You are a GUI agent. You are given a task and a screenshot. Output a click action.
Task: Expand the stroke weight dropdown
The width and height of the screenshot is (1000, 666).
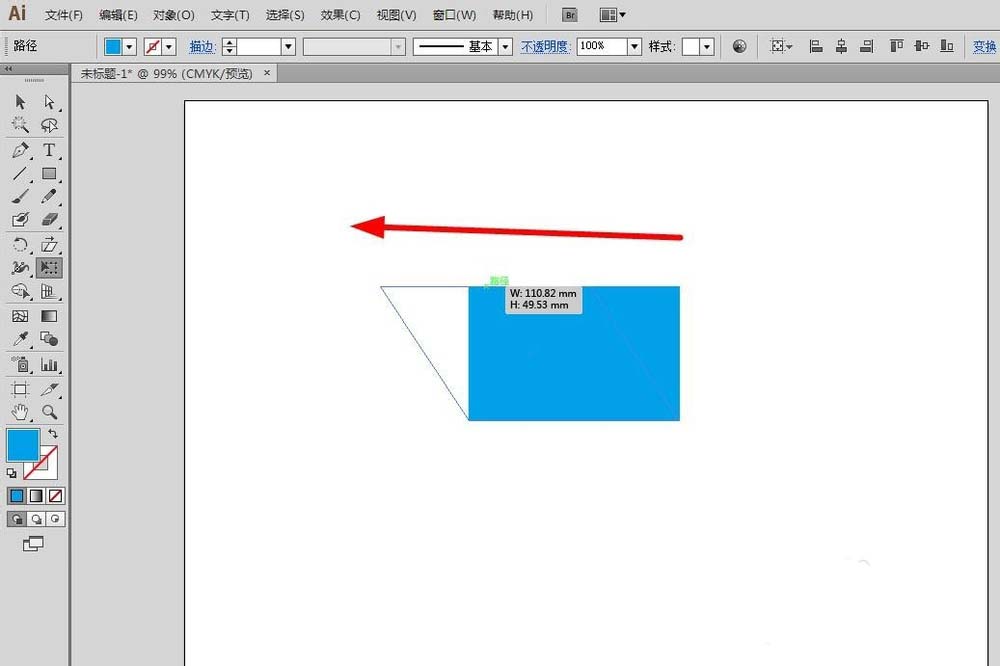pos(288,47)
